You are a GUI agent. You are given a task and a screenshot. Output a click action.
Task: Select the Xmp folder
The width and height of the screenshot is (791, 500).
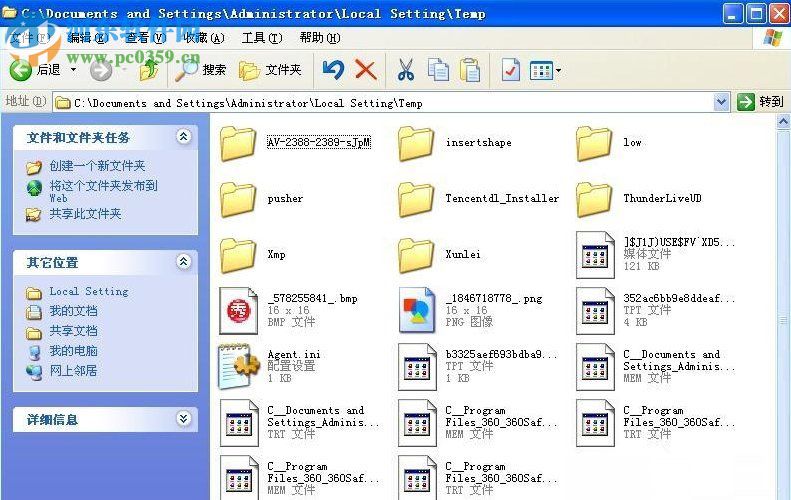pyautogui.click(x=253, y=255)
